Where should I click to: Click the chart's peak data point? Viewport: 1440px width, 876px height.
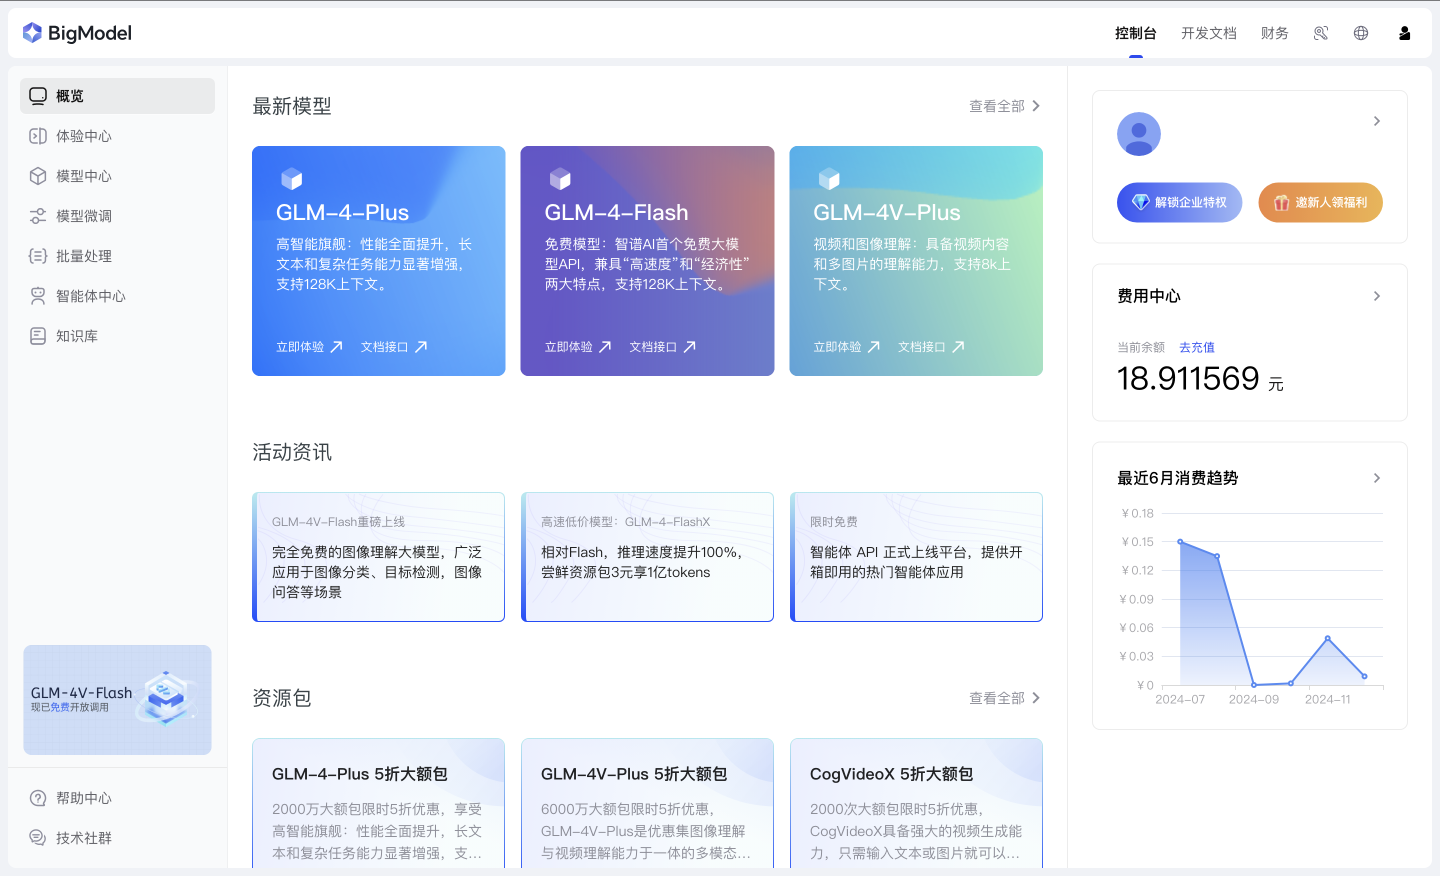1181,542
